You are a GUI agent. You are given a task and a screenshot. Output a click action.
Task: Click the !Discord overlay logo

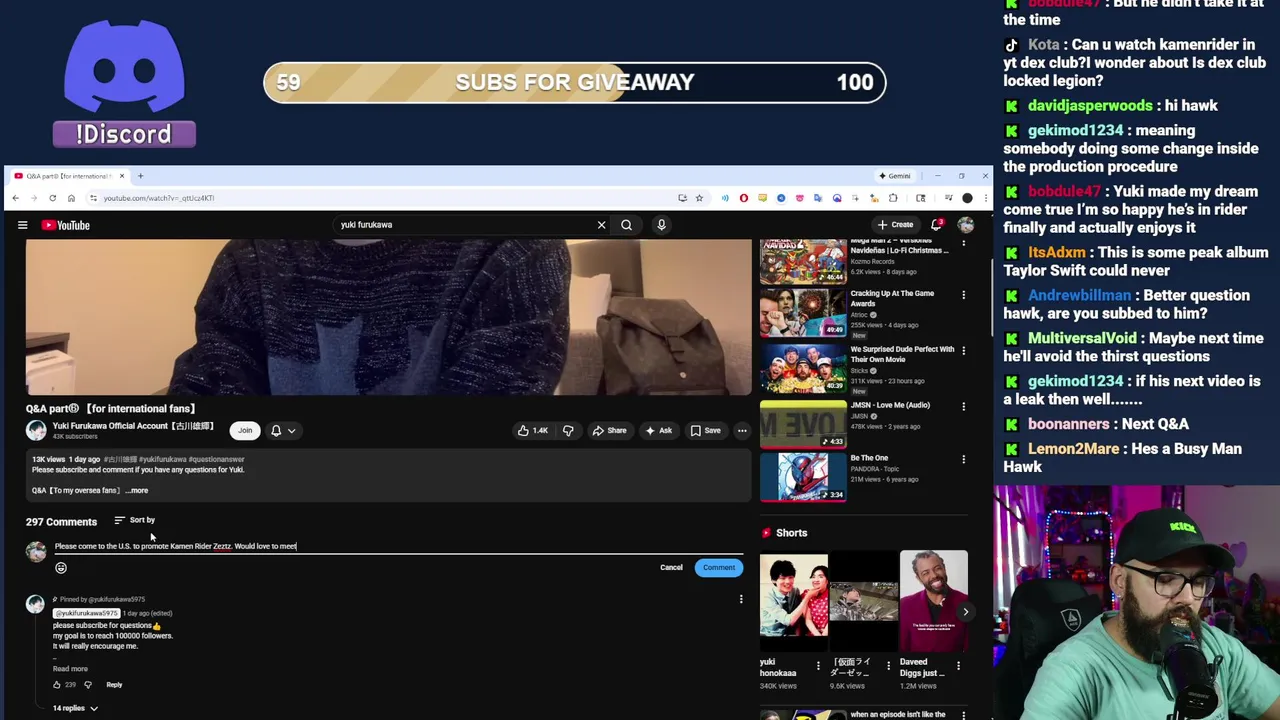click(124, 84)
